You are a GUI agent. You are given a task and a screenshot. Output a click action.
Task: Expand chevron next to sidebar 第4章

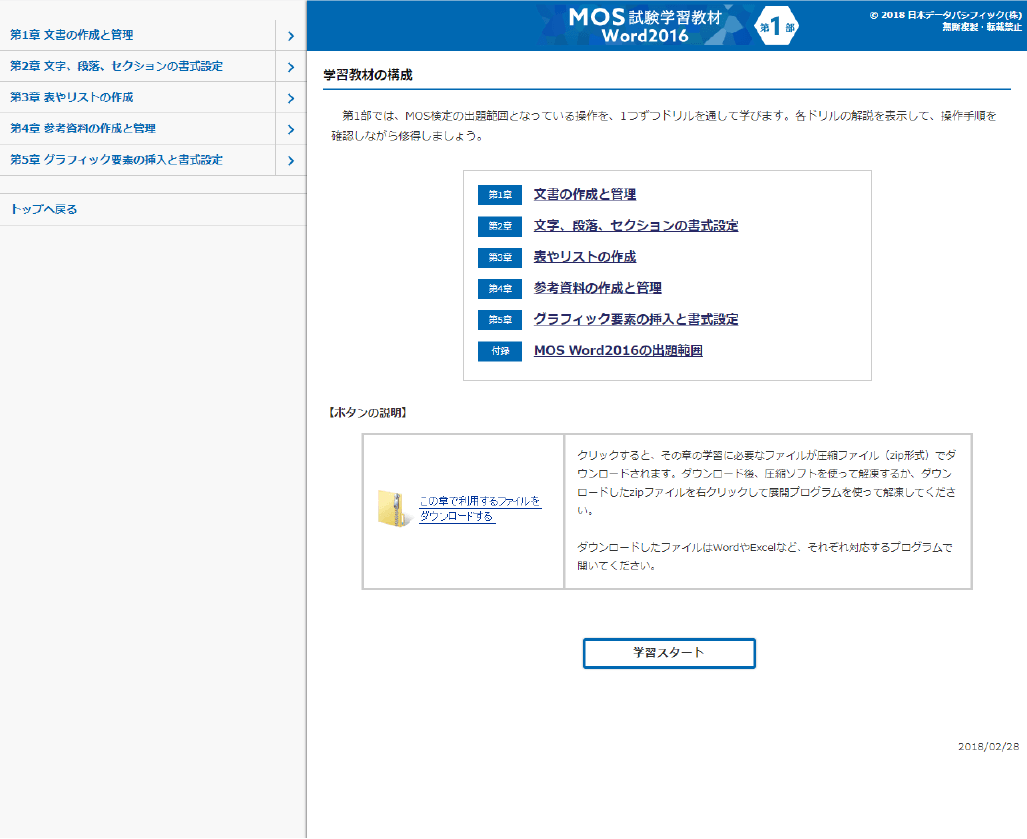point(291,129)
